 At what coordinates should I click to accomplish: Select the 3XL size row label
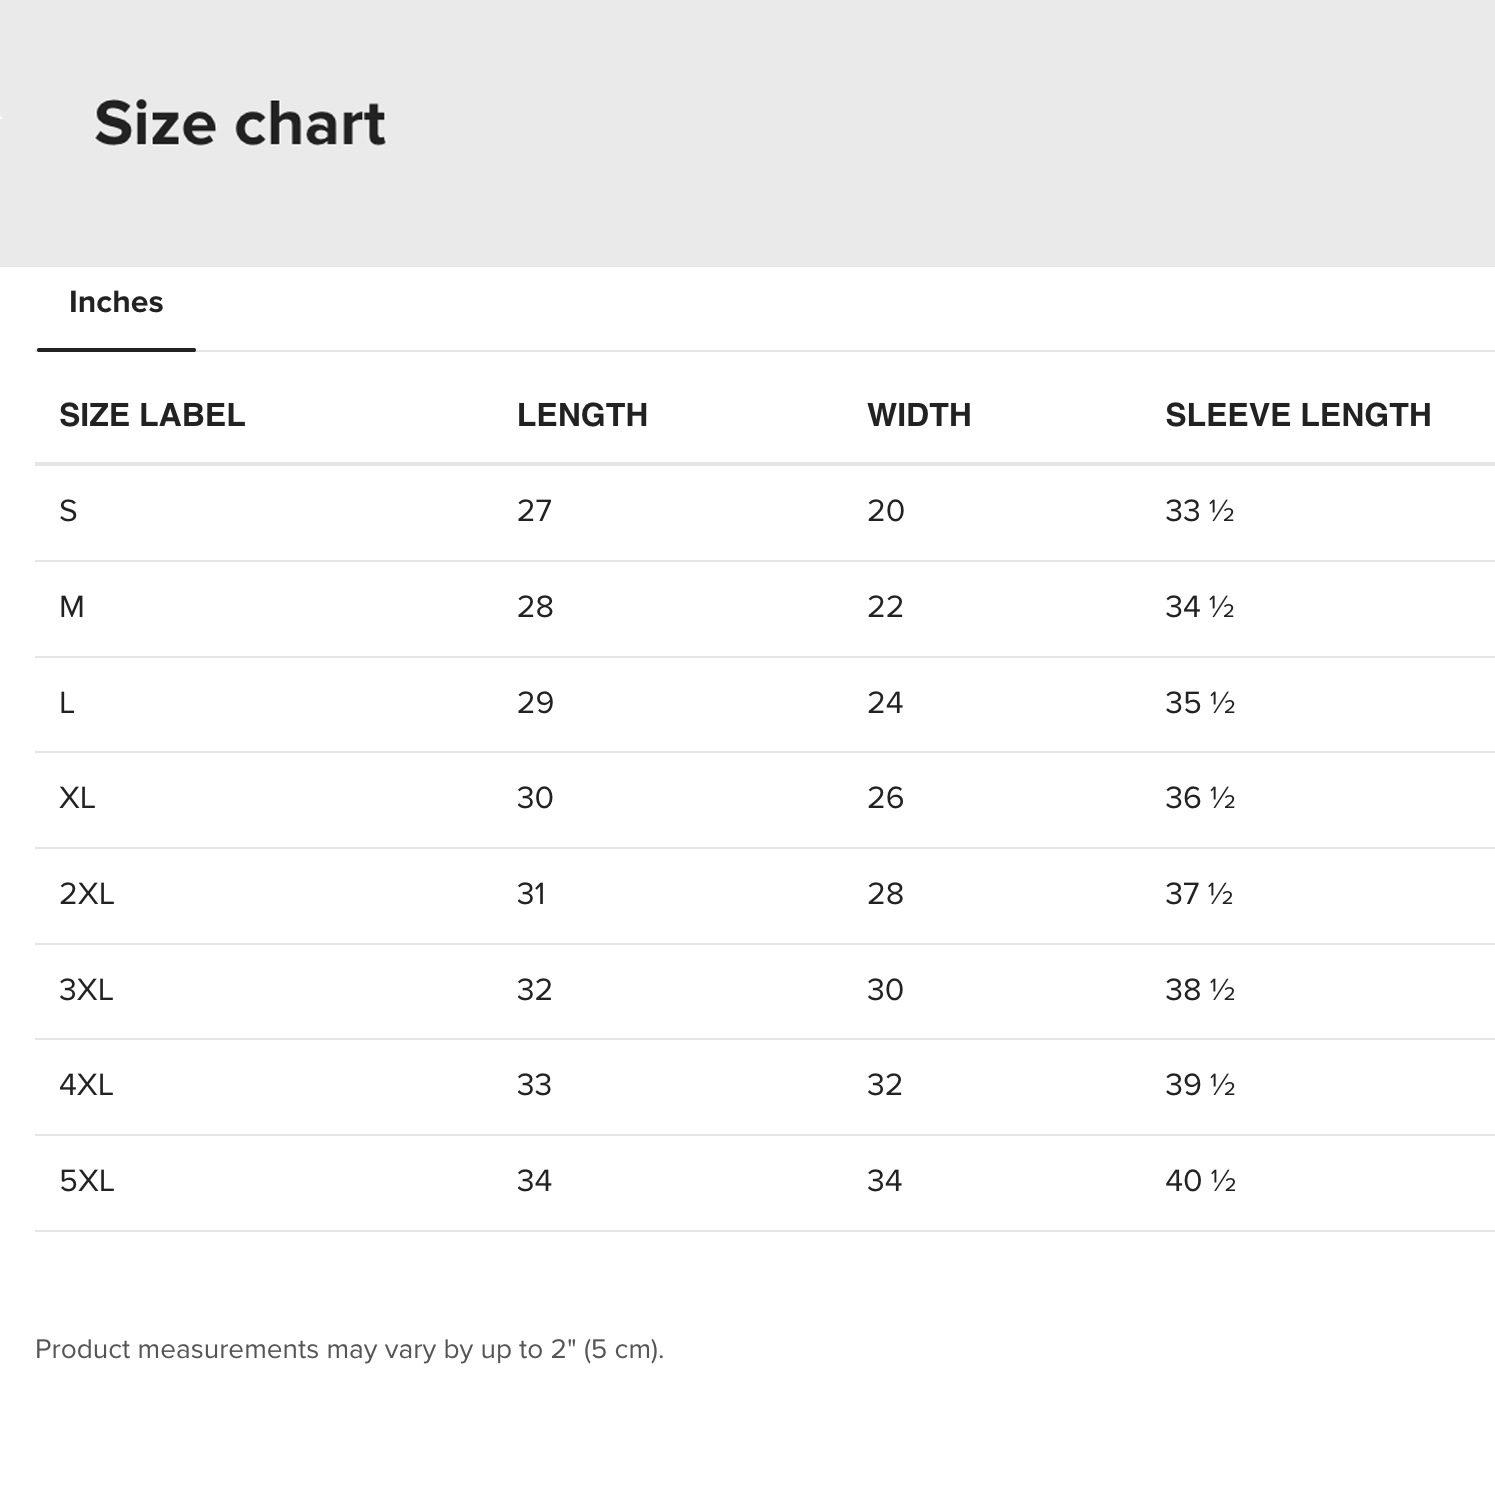click(x=86, y=990)
